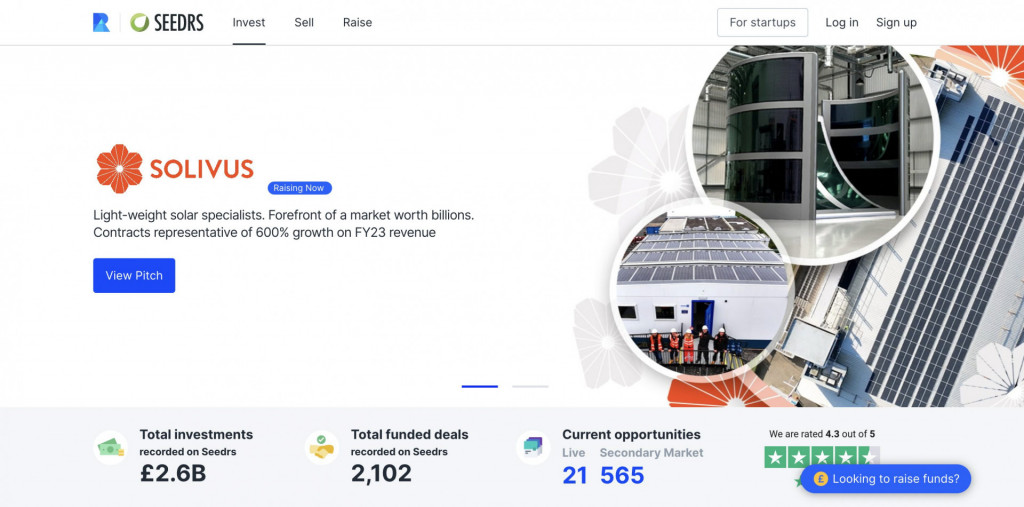1024x507 pixels.
Task: Switch to the second carousel slide indicator
Action: click(x=530, y=387)
